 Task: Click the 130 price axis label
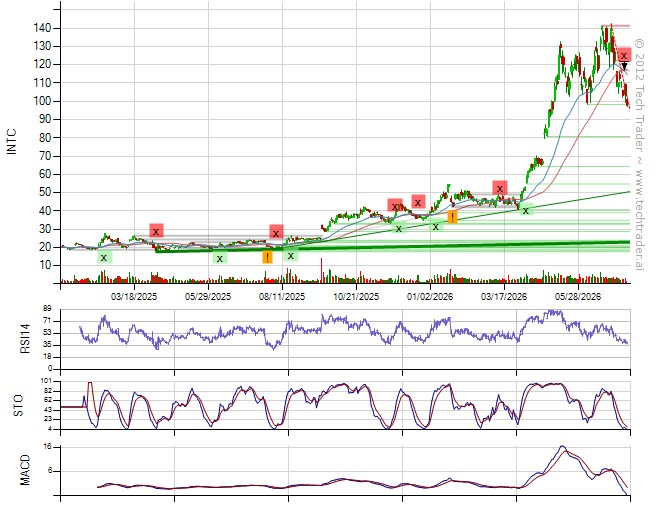[42, 46]
